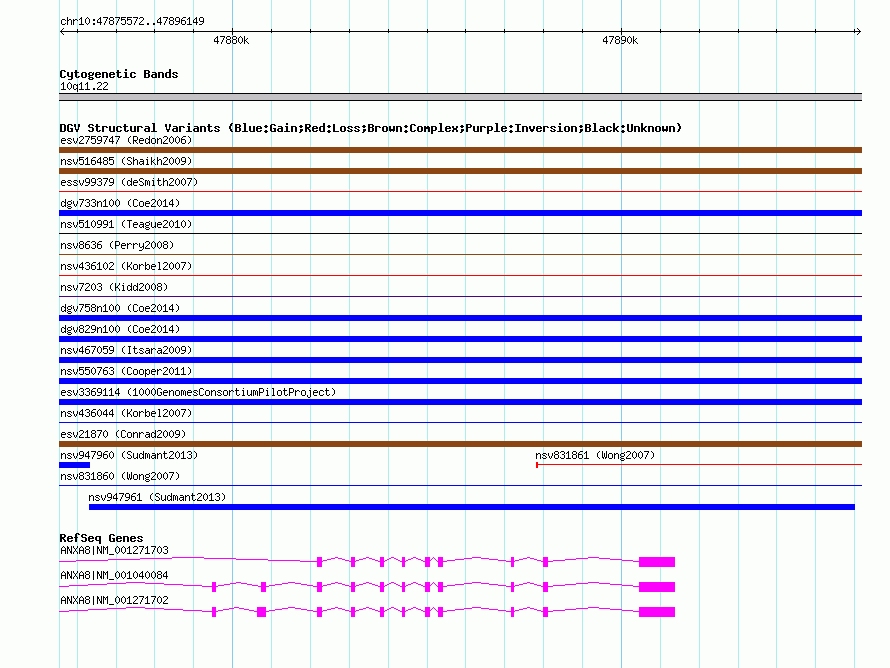Select the esv3369114 1000GenomesConsortiumPilotProject label
The height and width of the screenshot is (668, 890).
(x=198, y=392)
